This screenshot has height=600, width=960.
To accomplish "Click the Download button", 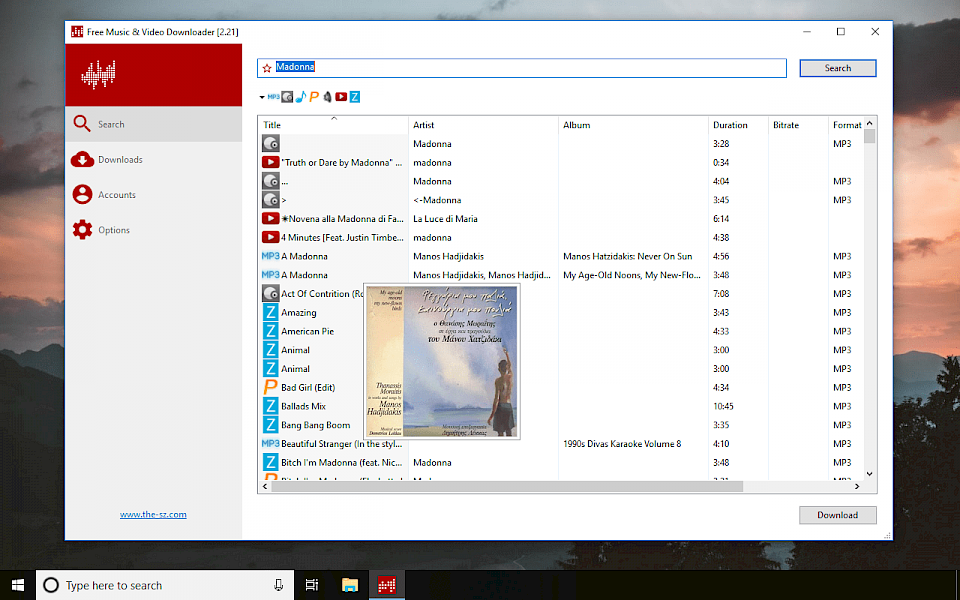I will pyautogui.click(x=838, y=515).
